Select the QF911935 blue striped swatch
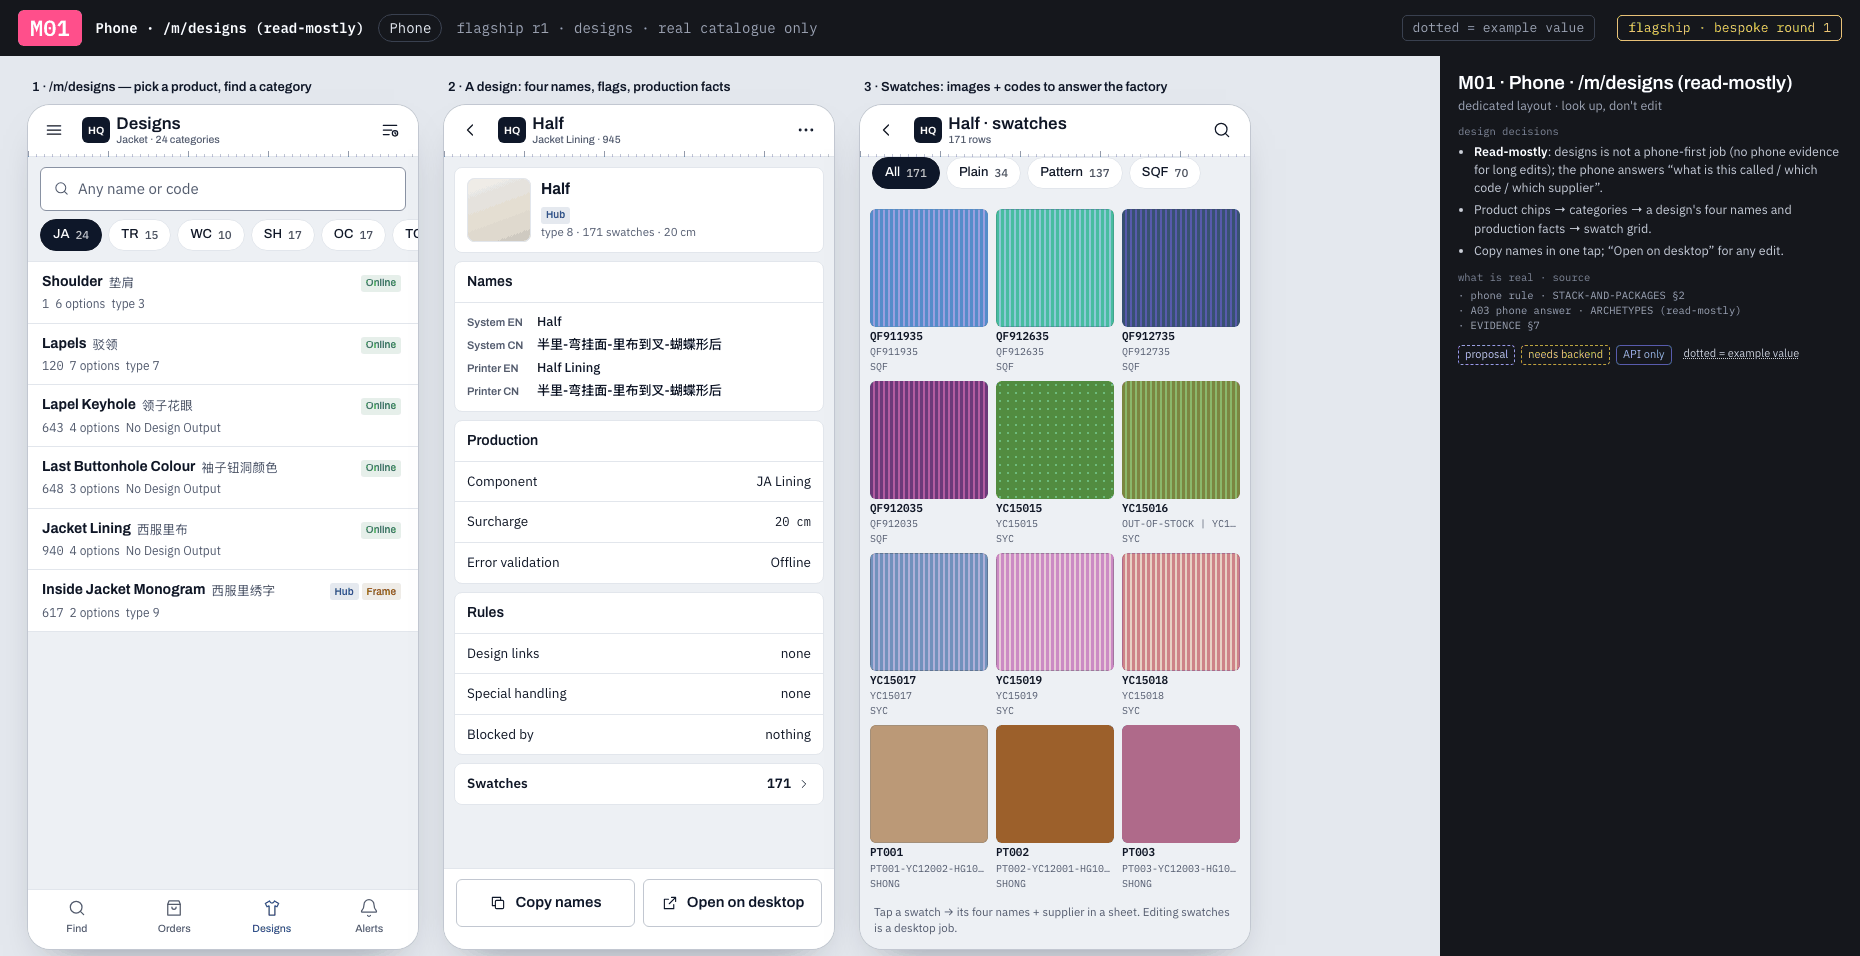Image resolution: width=1860 pixels, height=956 pixels. (929, 268)
